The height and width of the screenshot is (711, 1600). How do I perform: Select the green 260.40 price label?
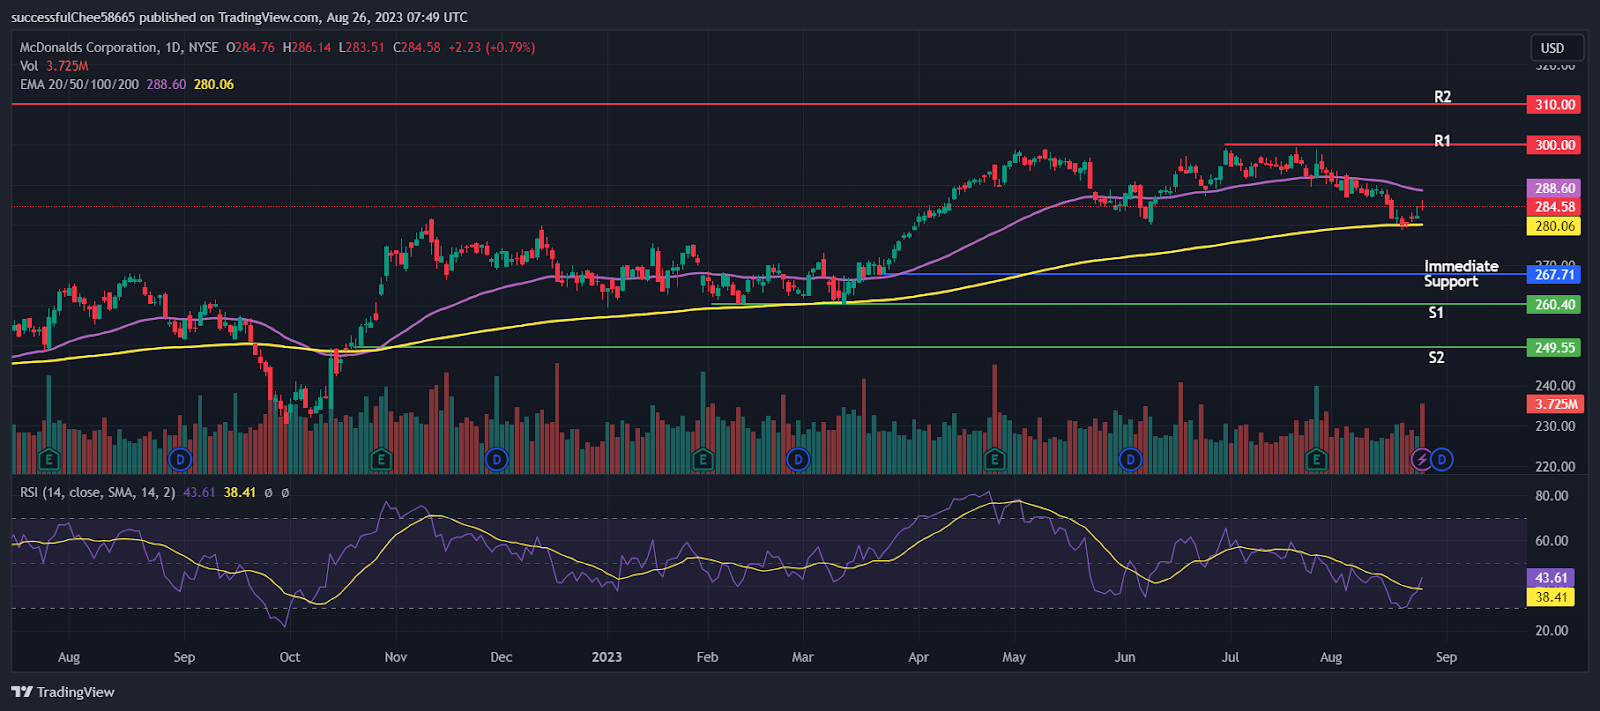1555,305
